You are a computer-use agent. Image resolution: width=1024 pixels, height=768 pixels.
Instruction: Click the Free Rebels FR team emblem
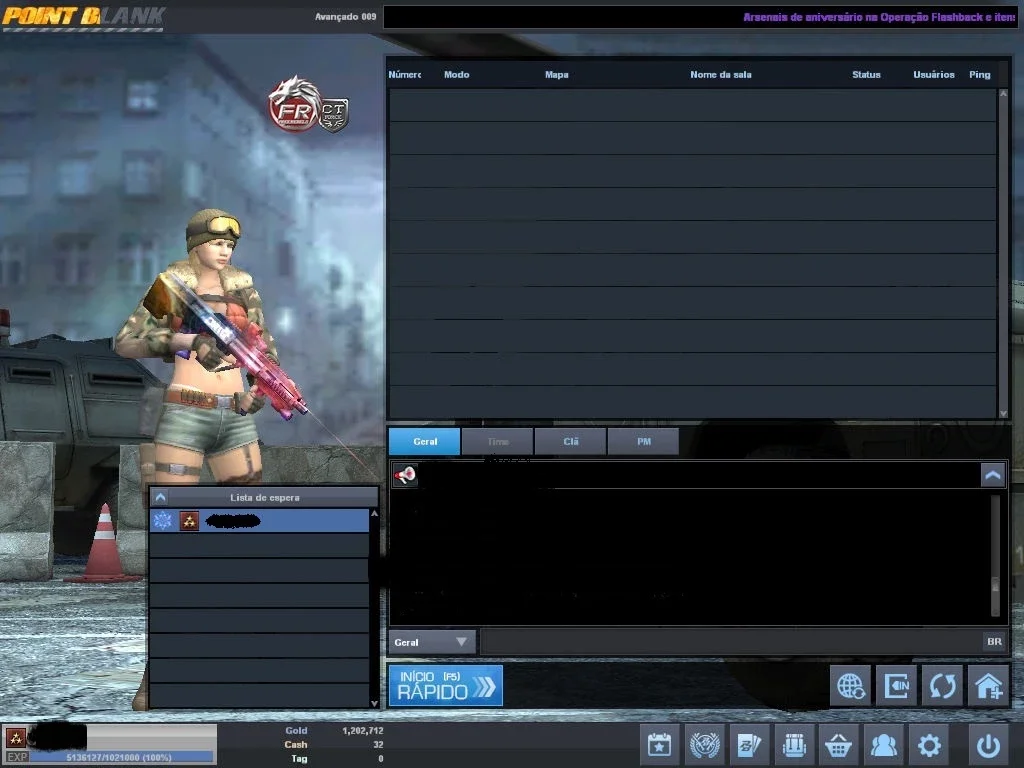(x=293, y=104)
